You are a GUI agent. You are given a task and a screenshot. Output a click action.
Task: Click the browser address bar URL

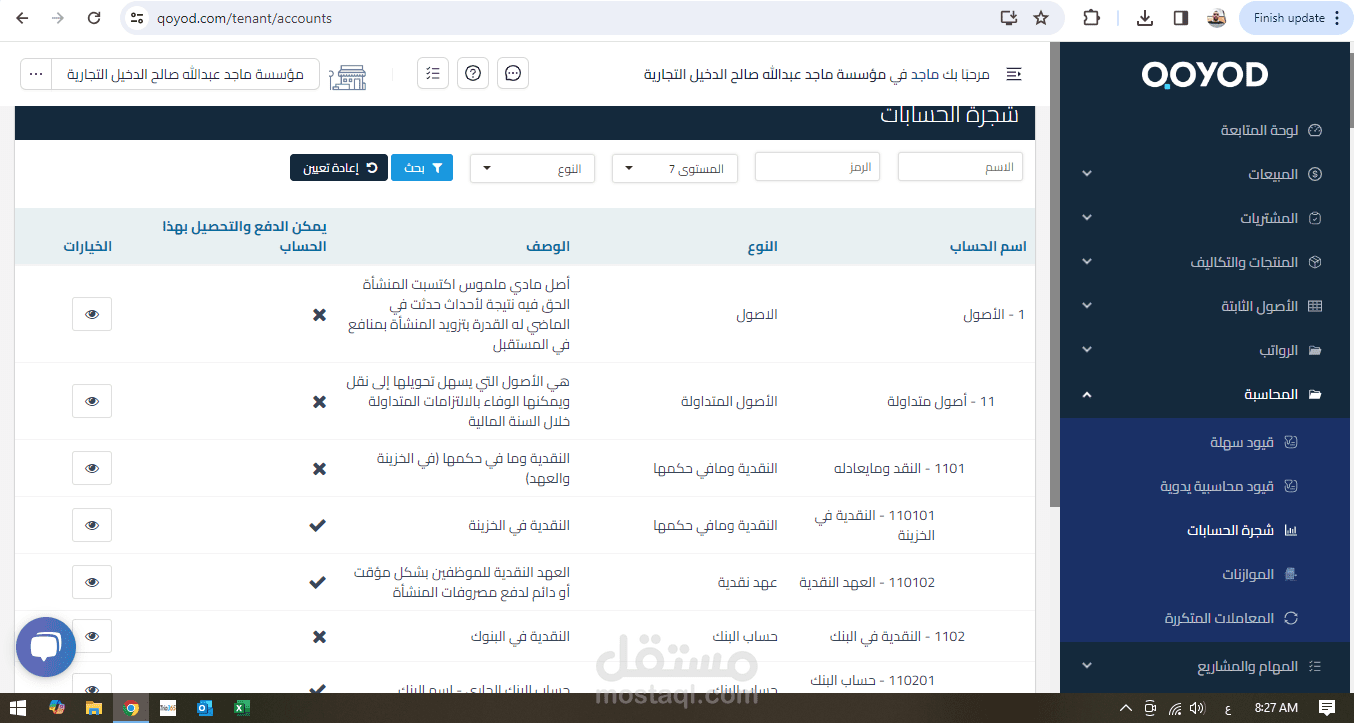(x=244, y=18)
